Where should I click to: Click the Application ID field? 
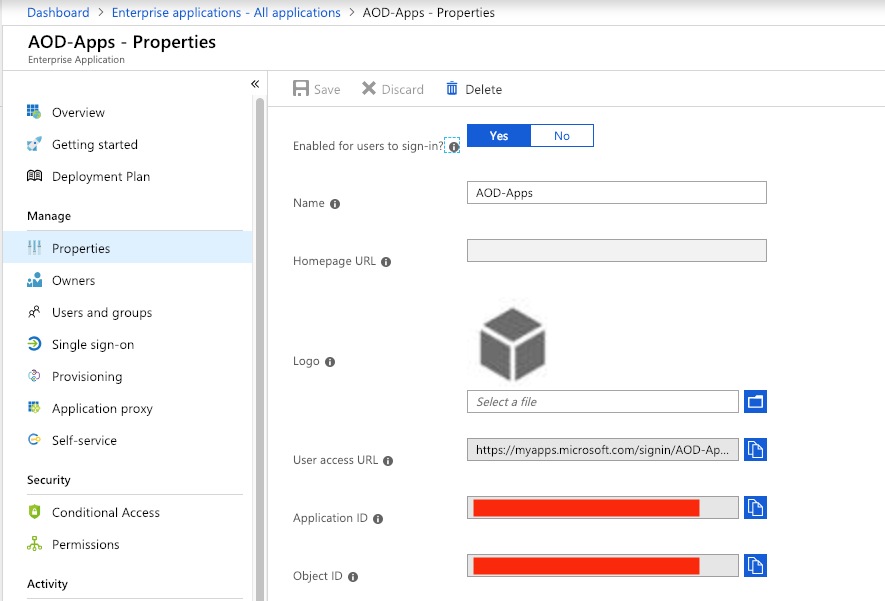pyautogui.click(x=603, y=507)
